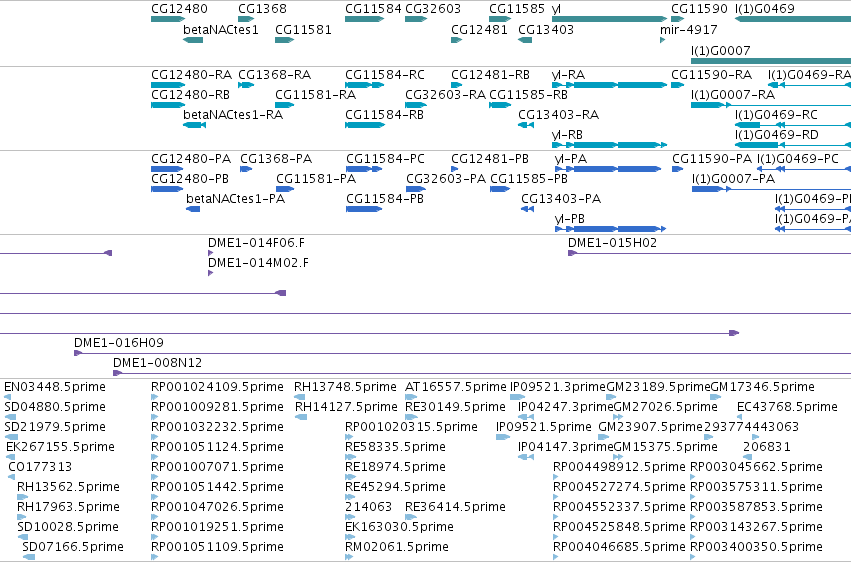The height and width of the screenshot is (562, 851).
Task: Click protein CG11584-PB
Action: [x=364, y=209]
